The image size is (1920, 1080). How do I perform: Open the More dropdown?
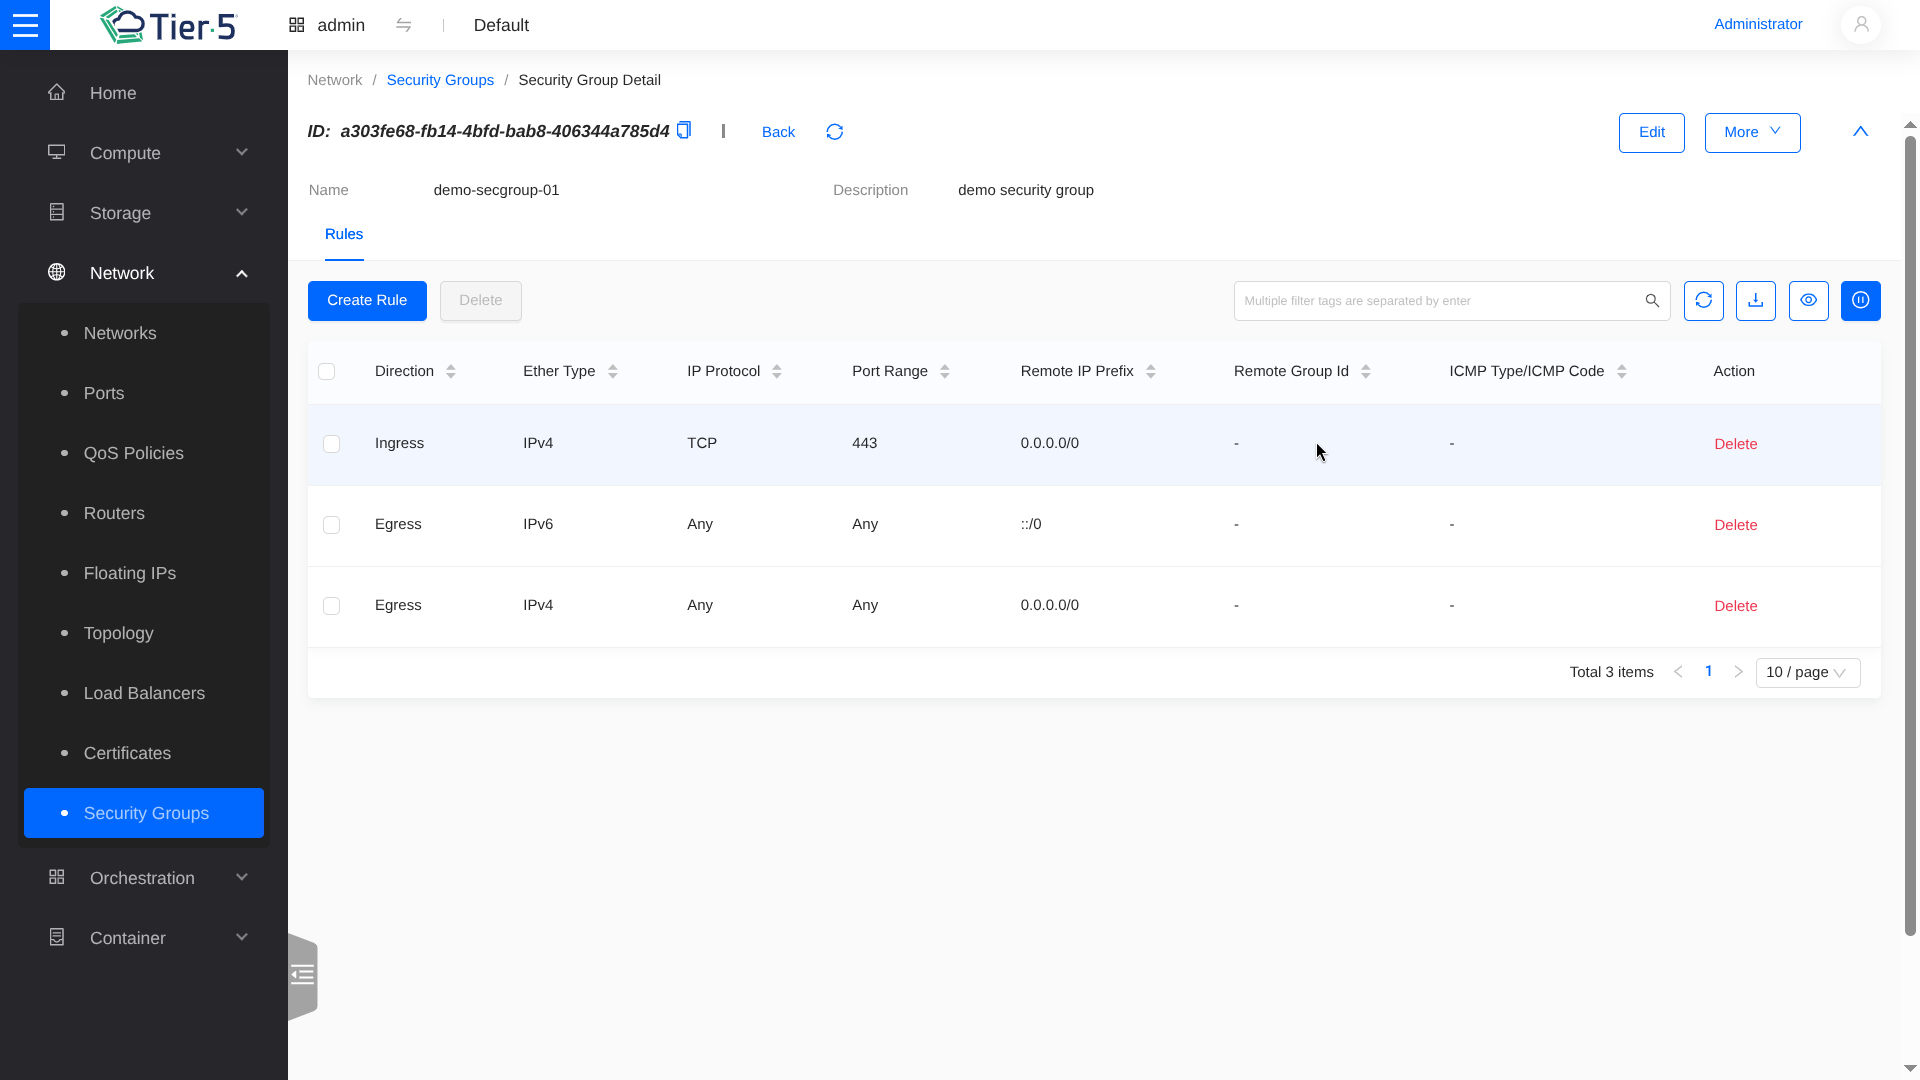click(x=1752, y=132)
